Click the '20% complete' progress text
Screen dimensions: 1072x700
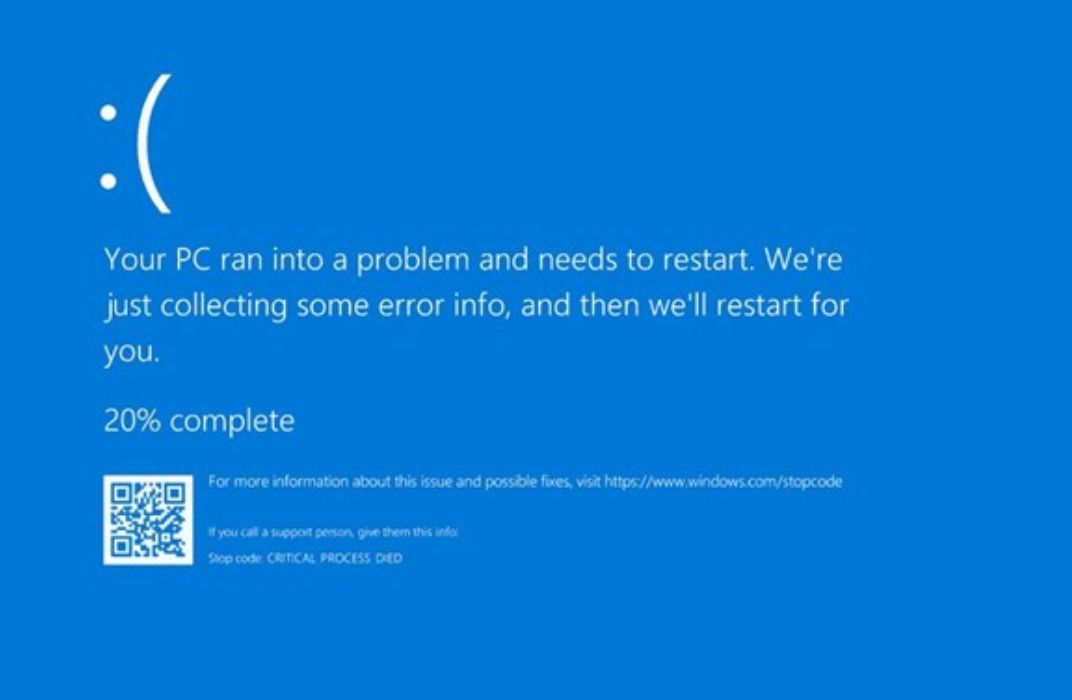[x=199, y=420]
